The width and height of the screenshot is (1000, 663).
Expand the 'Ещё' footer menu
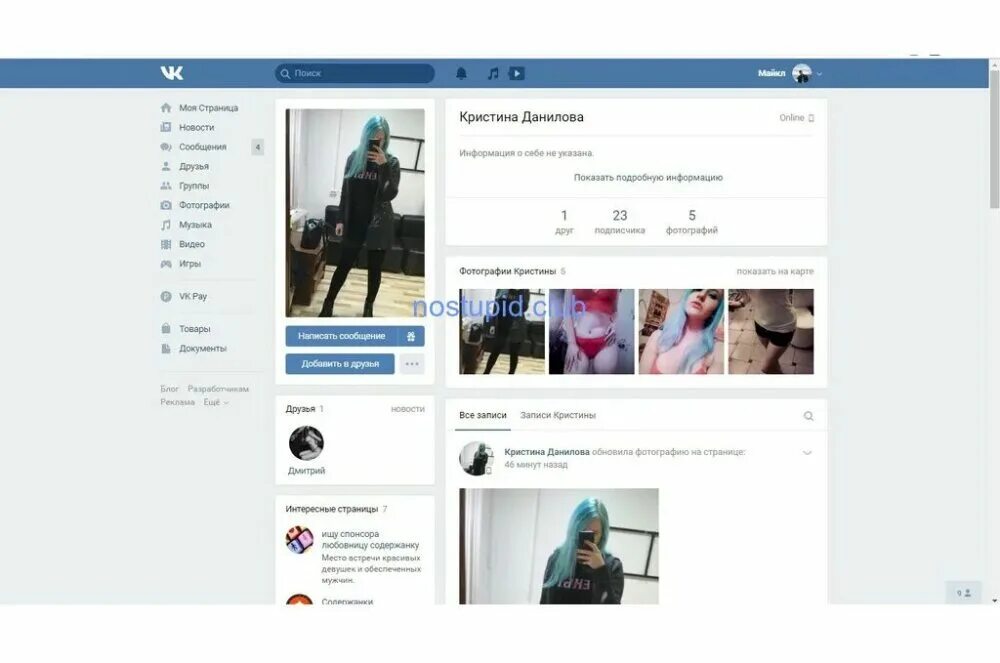(x=216, y=402)
